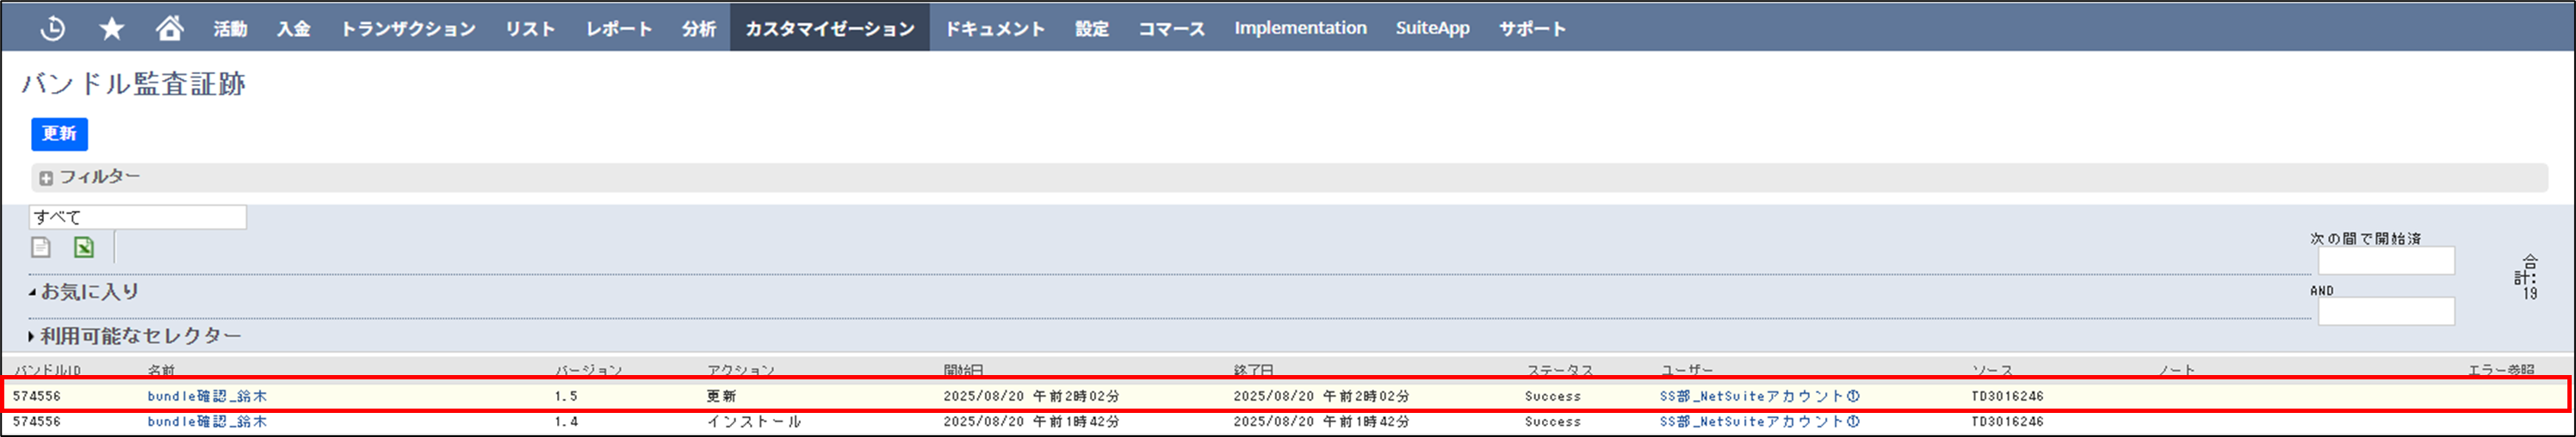Sort by the ユーザー column header
Viewport: 2576px width, 437px height.
1686,370
